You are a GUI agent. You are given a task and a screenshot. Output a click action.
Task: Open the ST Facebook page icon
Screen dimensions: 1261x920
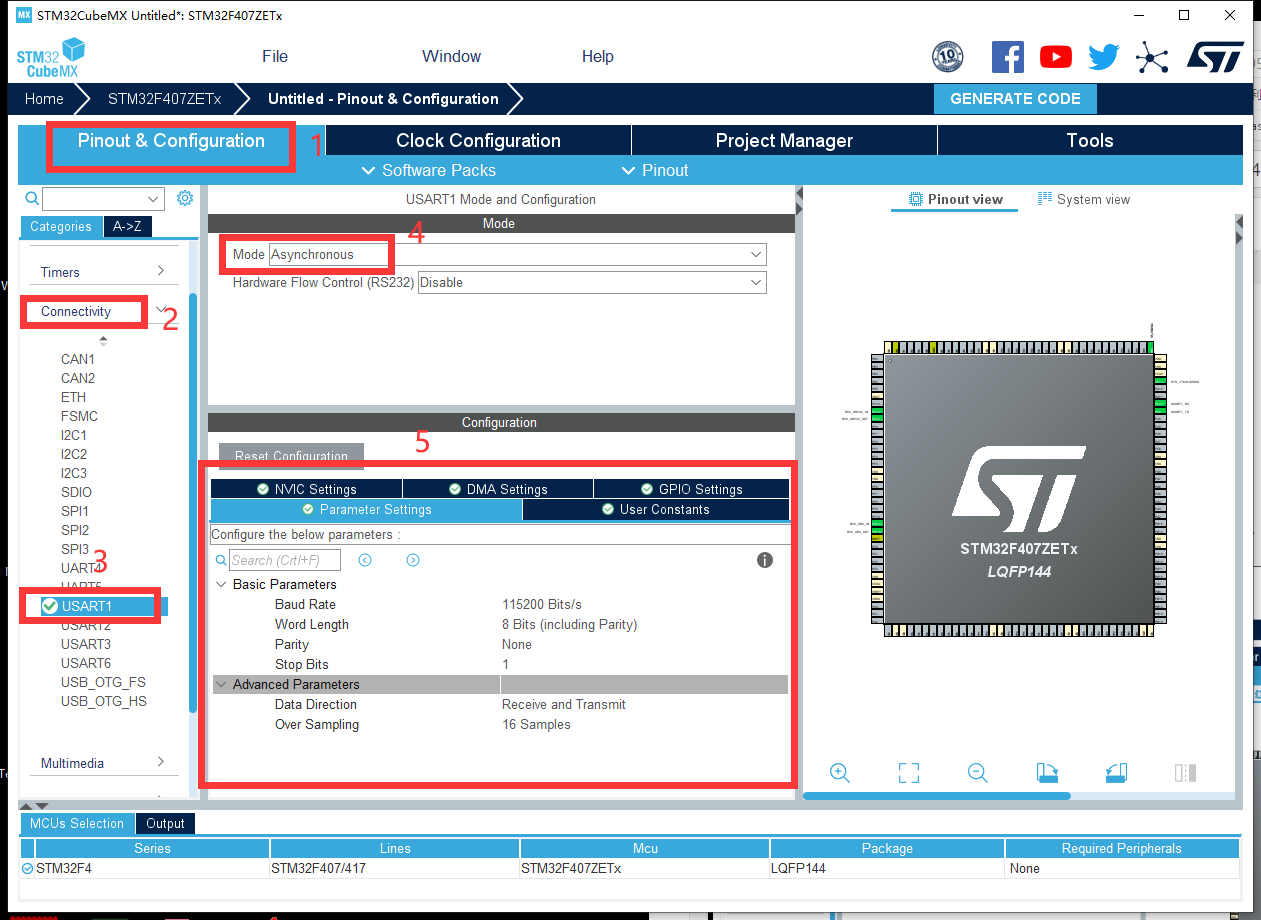(1007, 57)
